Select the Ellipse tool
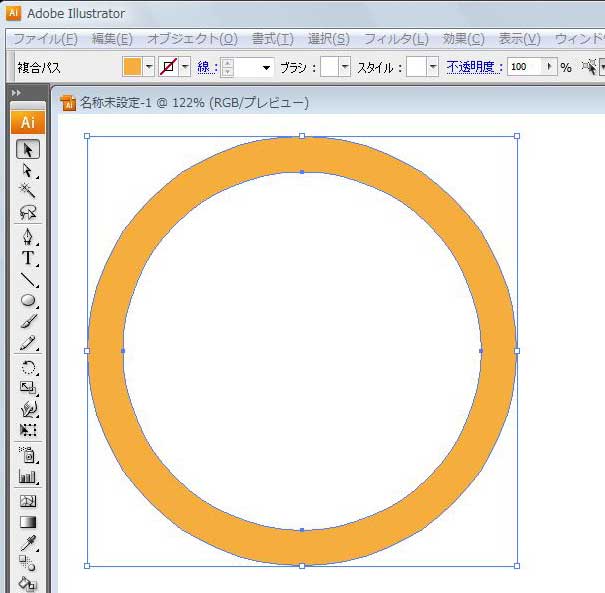This screenshot has width=605, height=593. pos(28,300)
